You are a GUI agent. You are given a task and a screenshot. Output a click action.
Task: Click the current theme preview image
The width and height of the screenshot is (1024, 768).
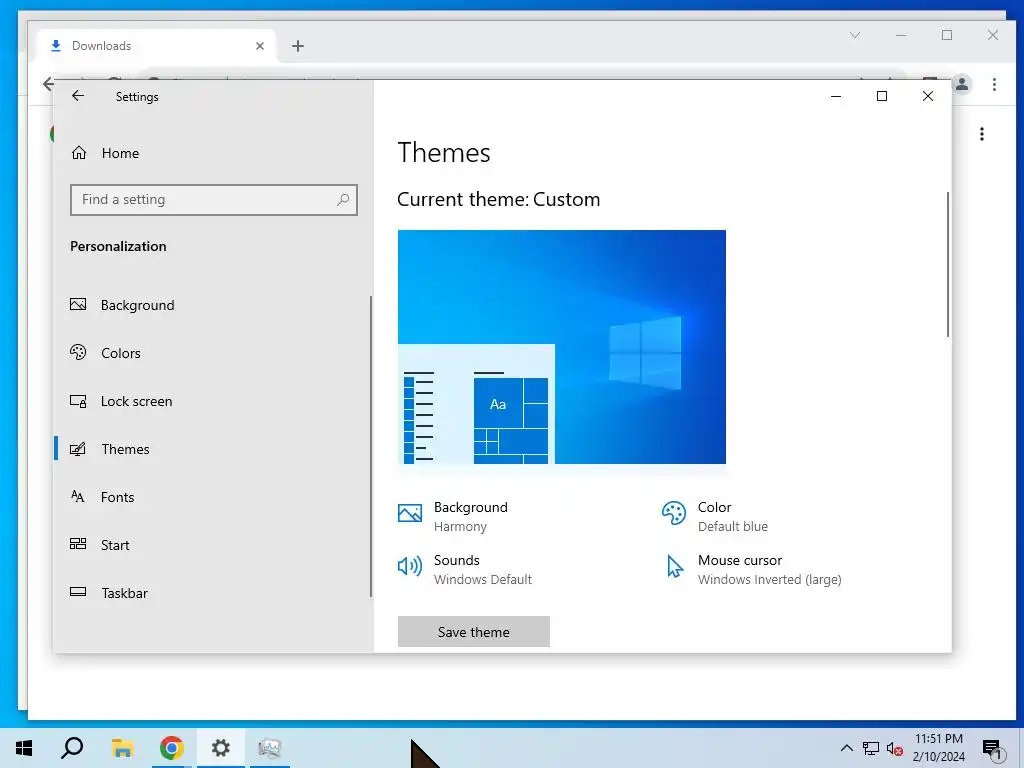(562, 347)
